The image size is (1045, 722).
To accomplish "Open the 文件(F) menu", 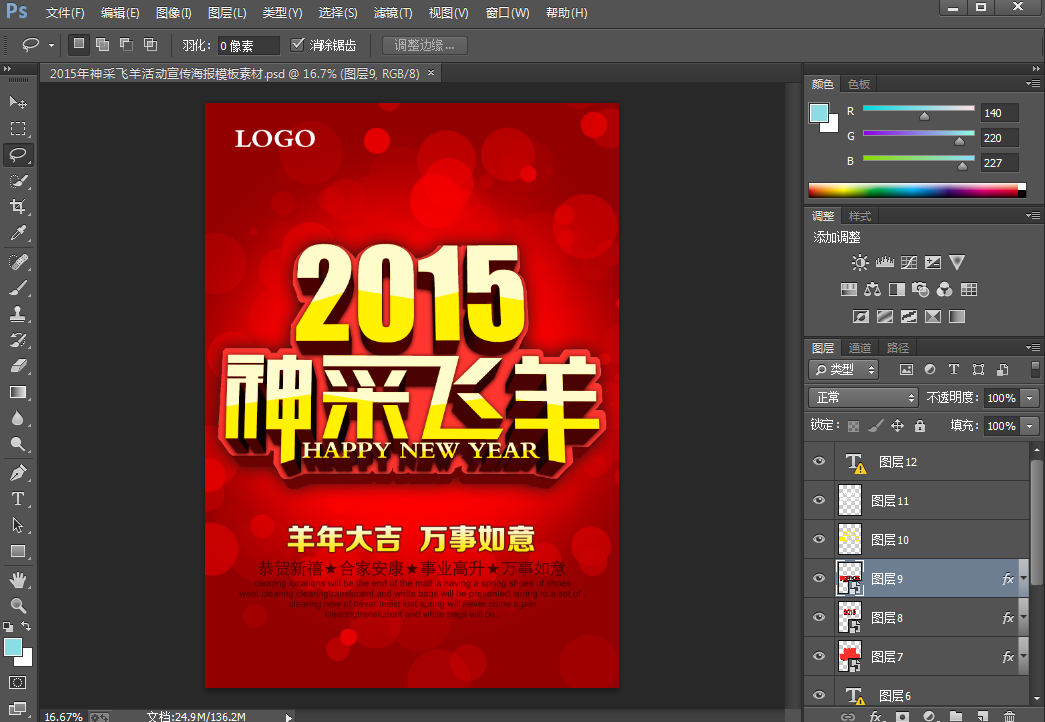I will click(x=65, y=13).
